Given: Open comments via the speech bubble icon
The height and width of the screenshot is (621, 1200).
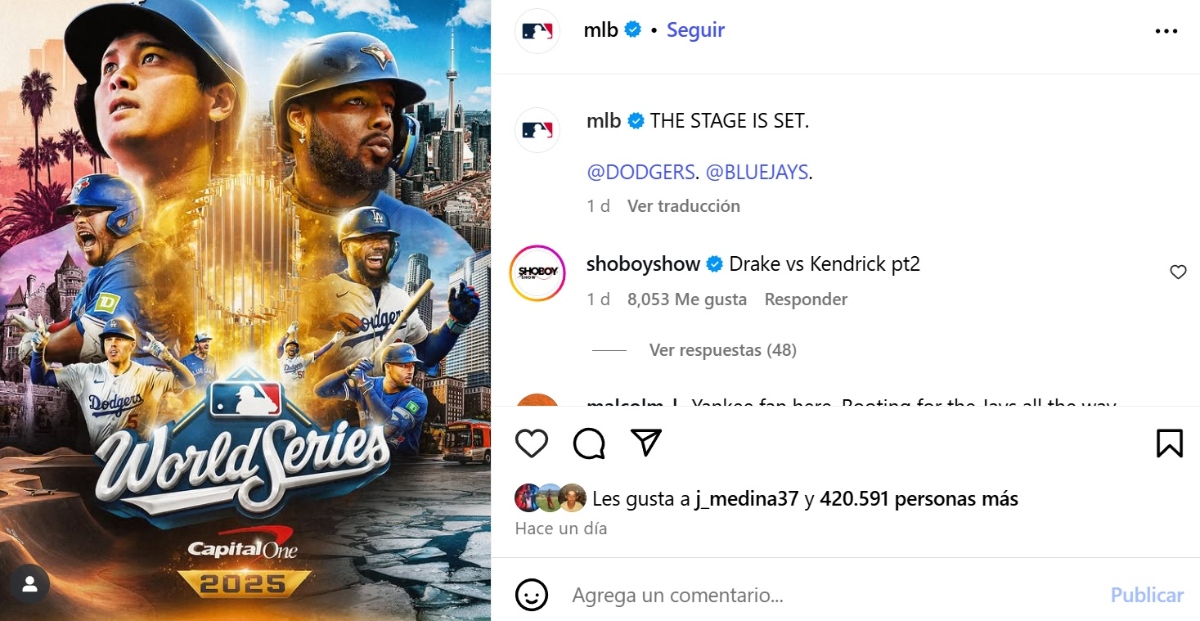Looking at the screenshot, I should coord(590,443).
